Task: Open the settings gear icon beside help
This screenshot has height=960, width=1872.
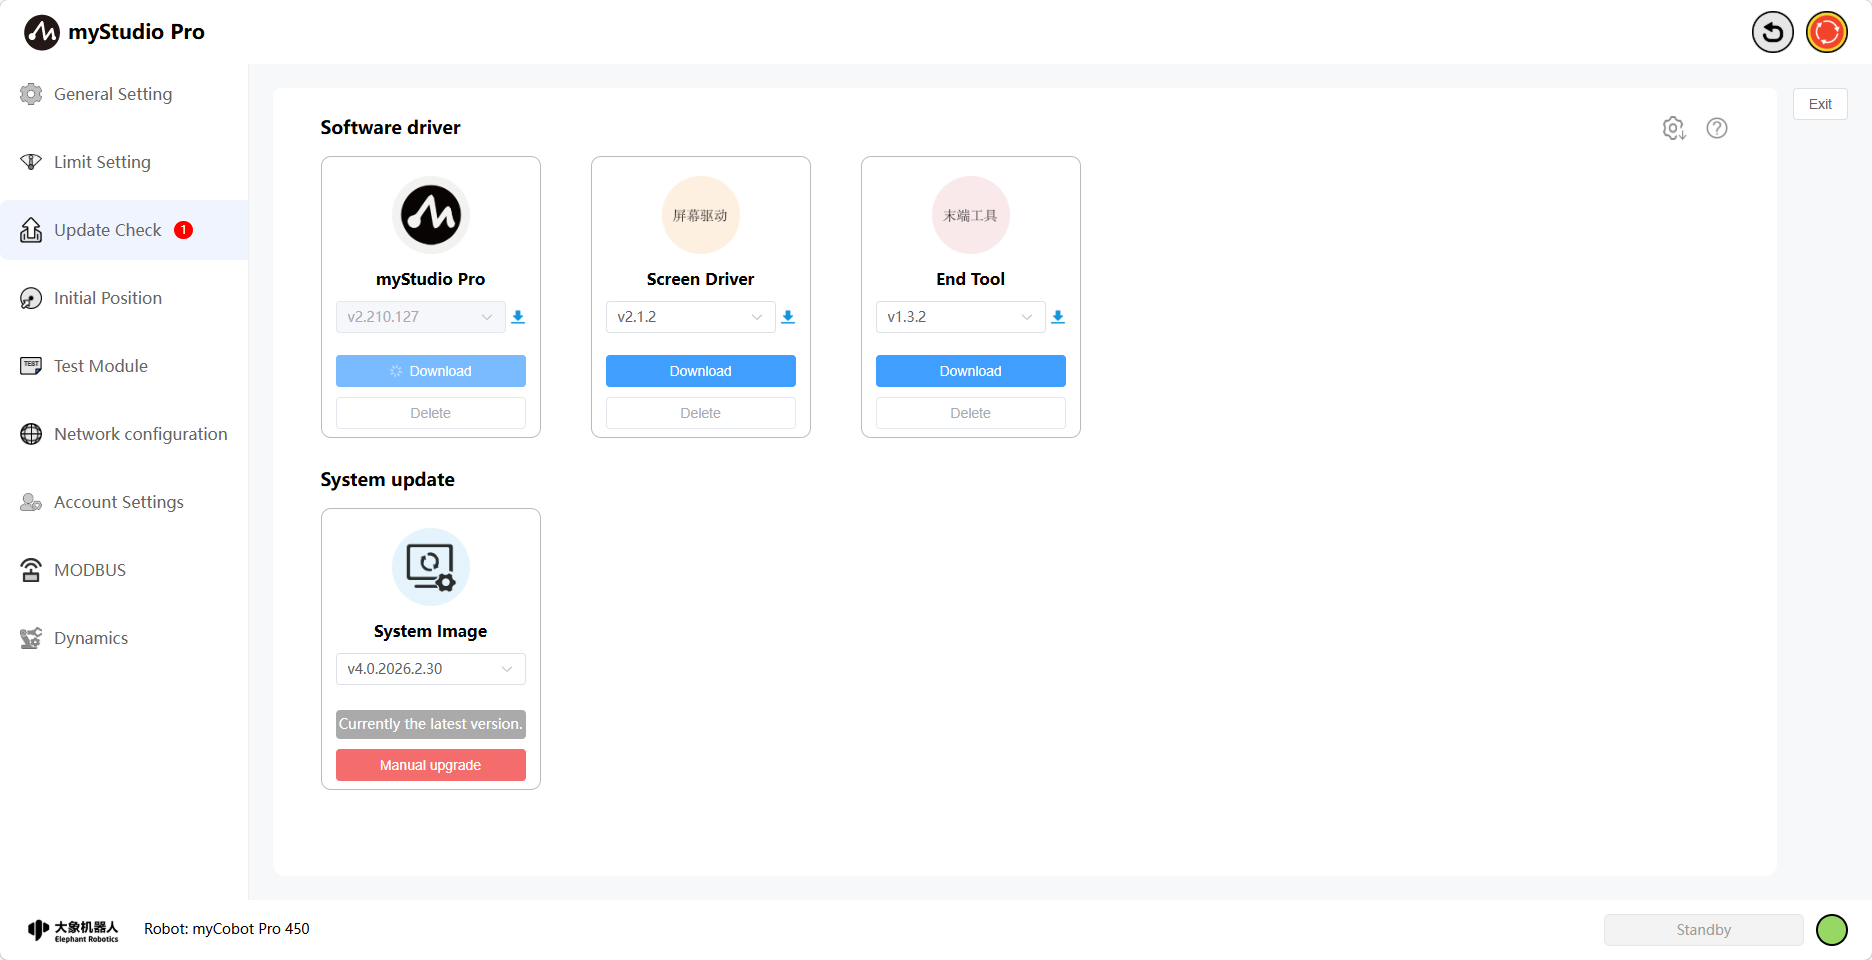Action: [x=1673, y=128]
